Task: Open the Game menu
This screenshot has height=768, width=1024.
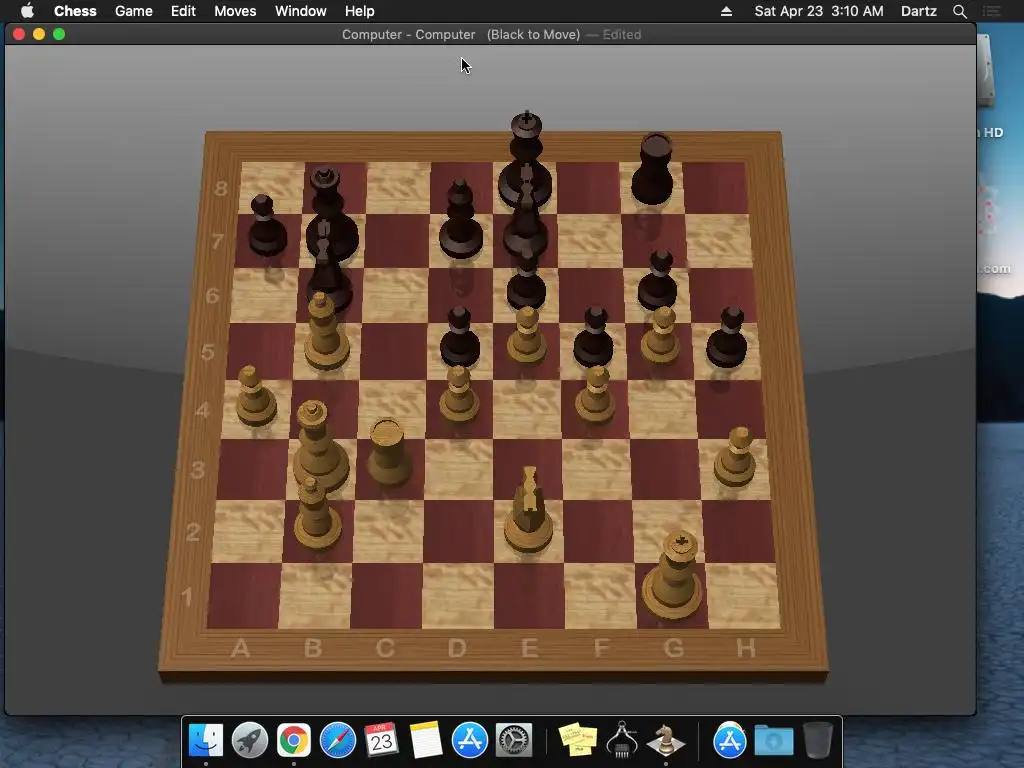Action: tap(133, 11)
